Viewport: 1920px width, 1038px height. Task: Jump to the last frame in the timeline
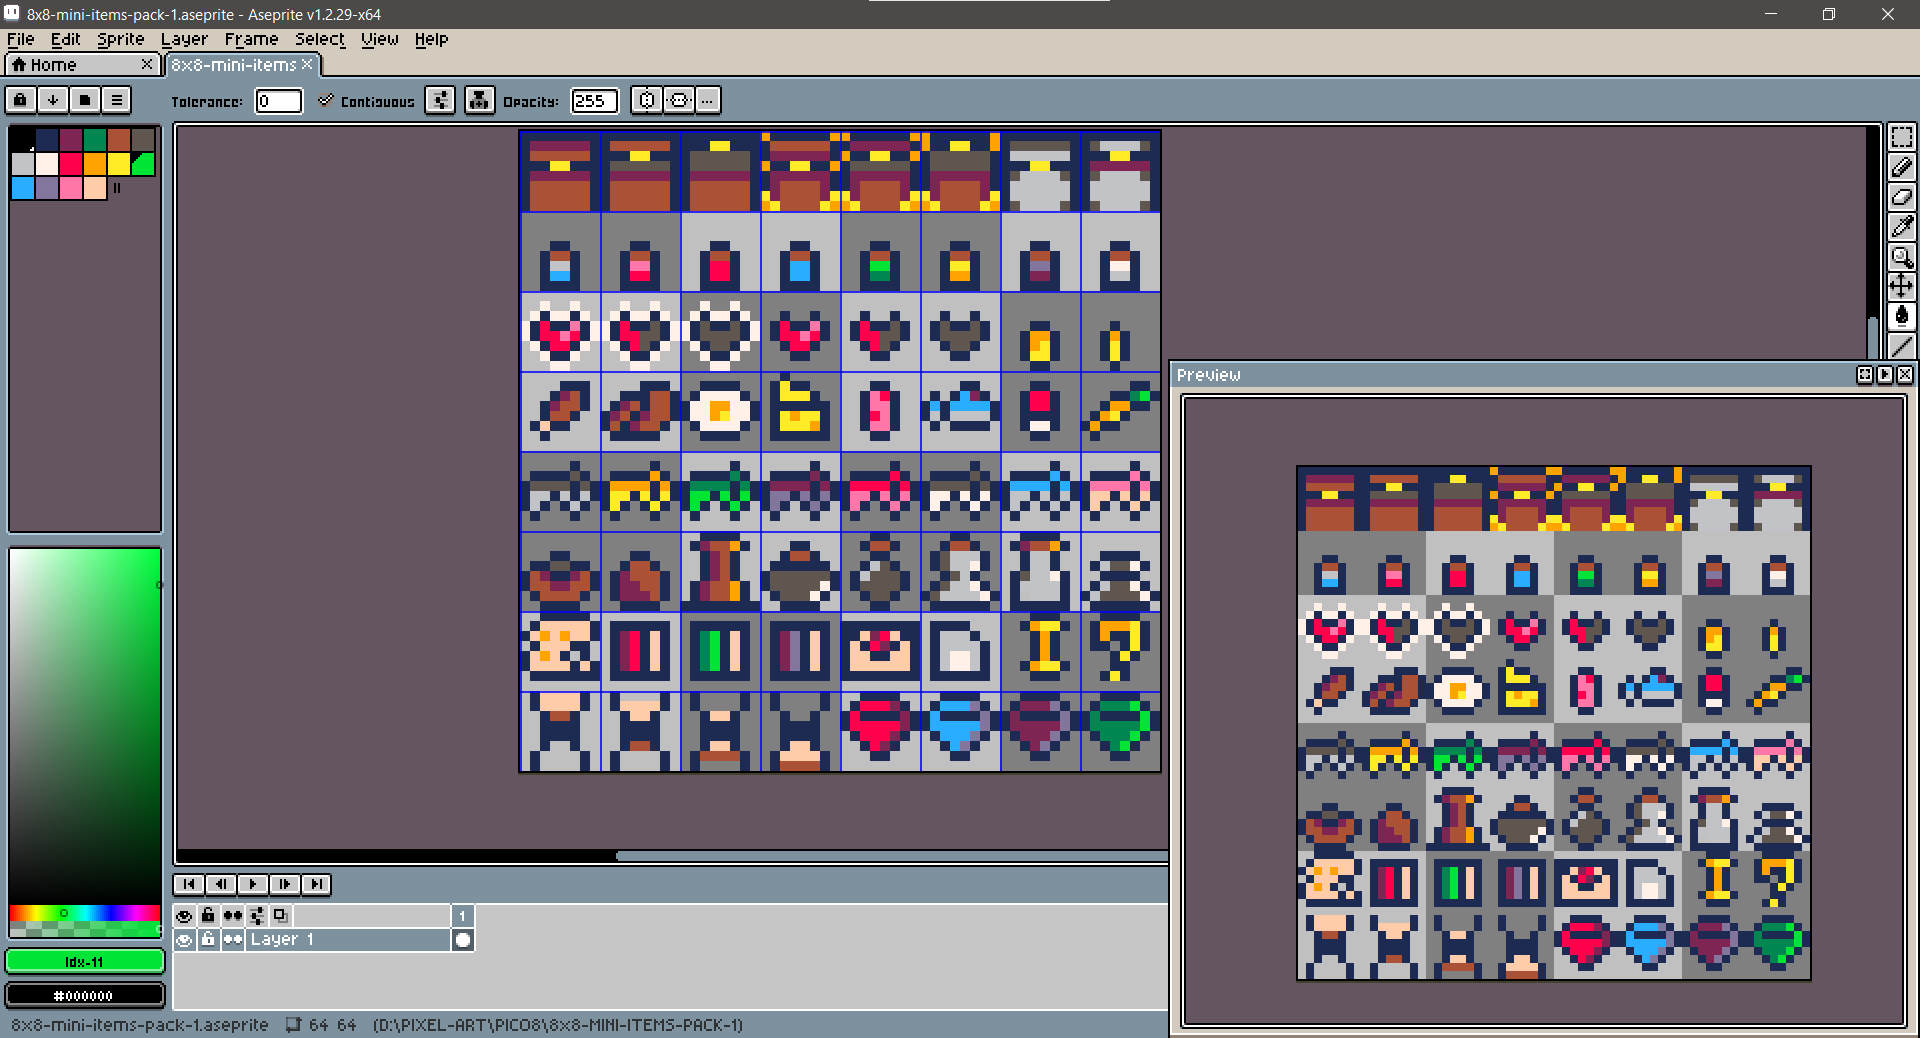316,884
